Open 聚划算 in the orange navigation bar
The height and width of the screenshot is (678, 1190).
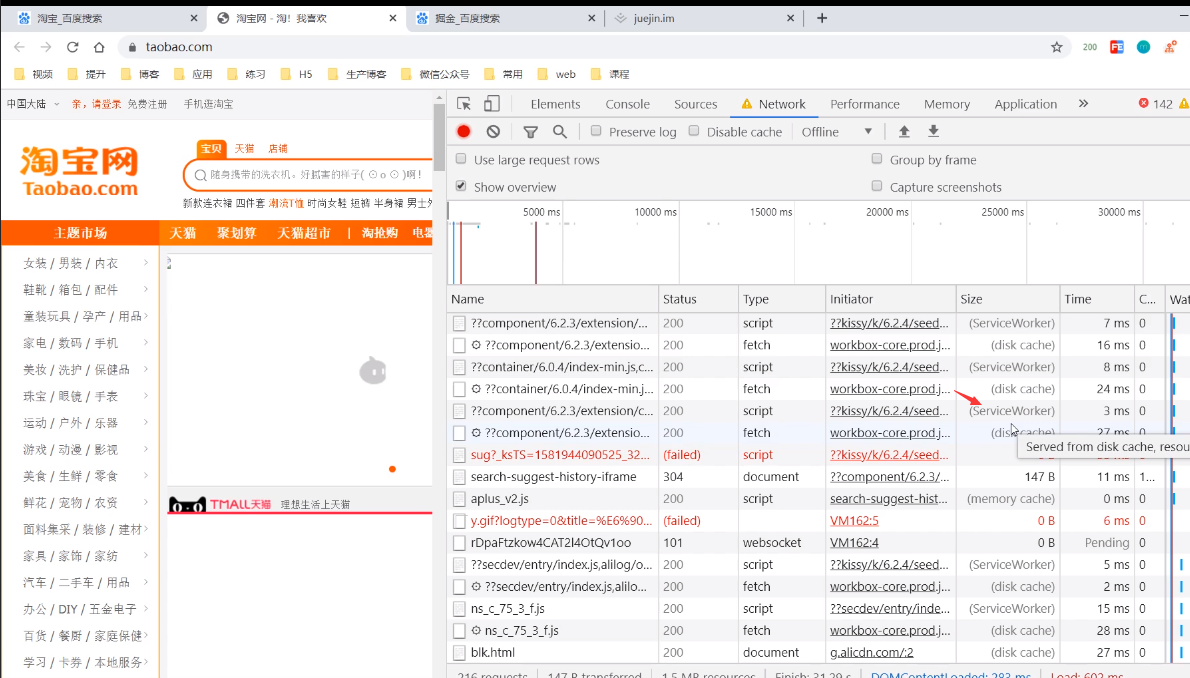pyautogui.click(x=237, y=233)
